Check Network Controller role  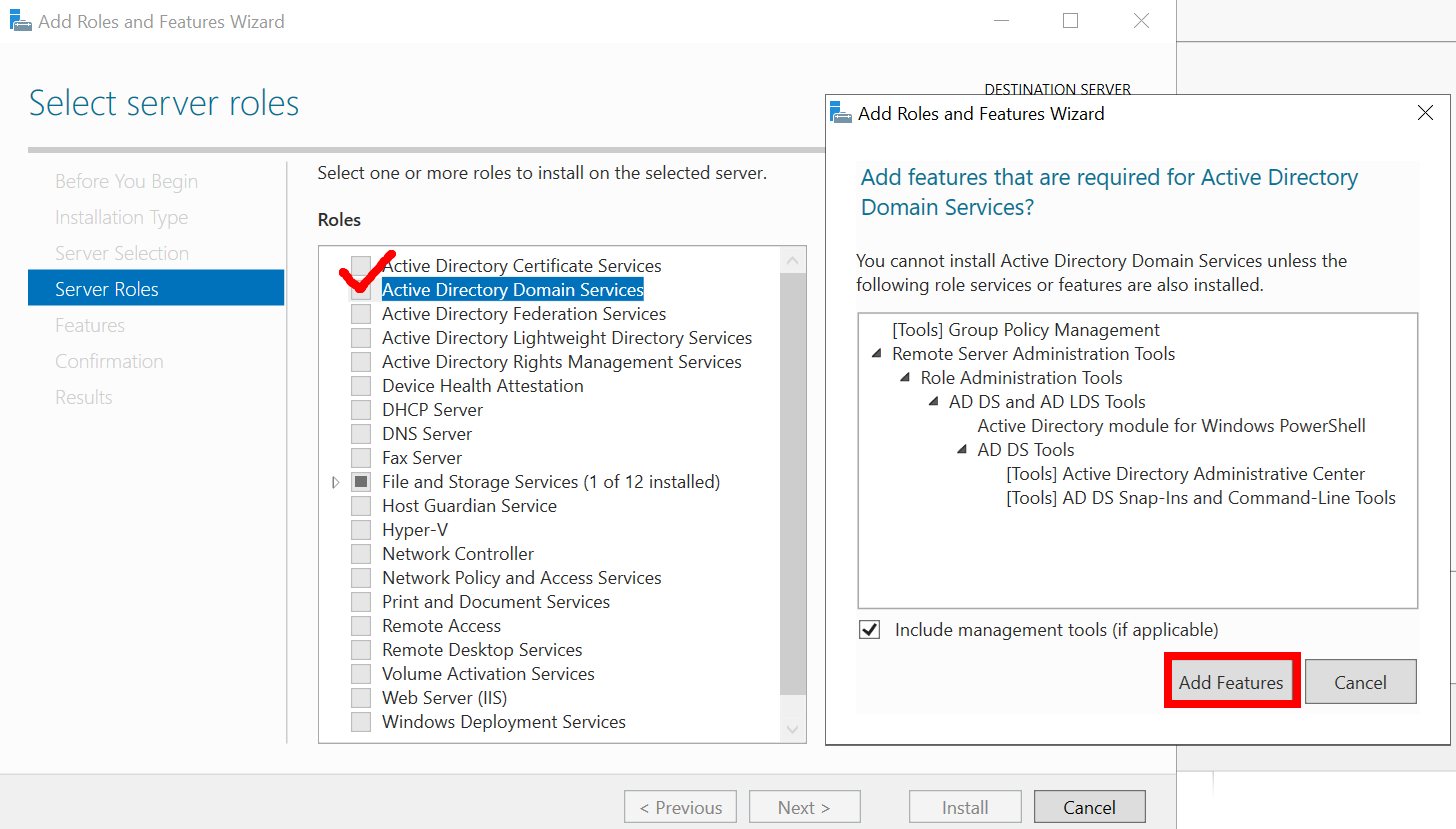(x=361, y=554)
